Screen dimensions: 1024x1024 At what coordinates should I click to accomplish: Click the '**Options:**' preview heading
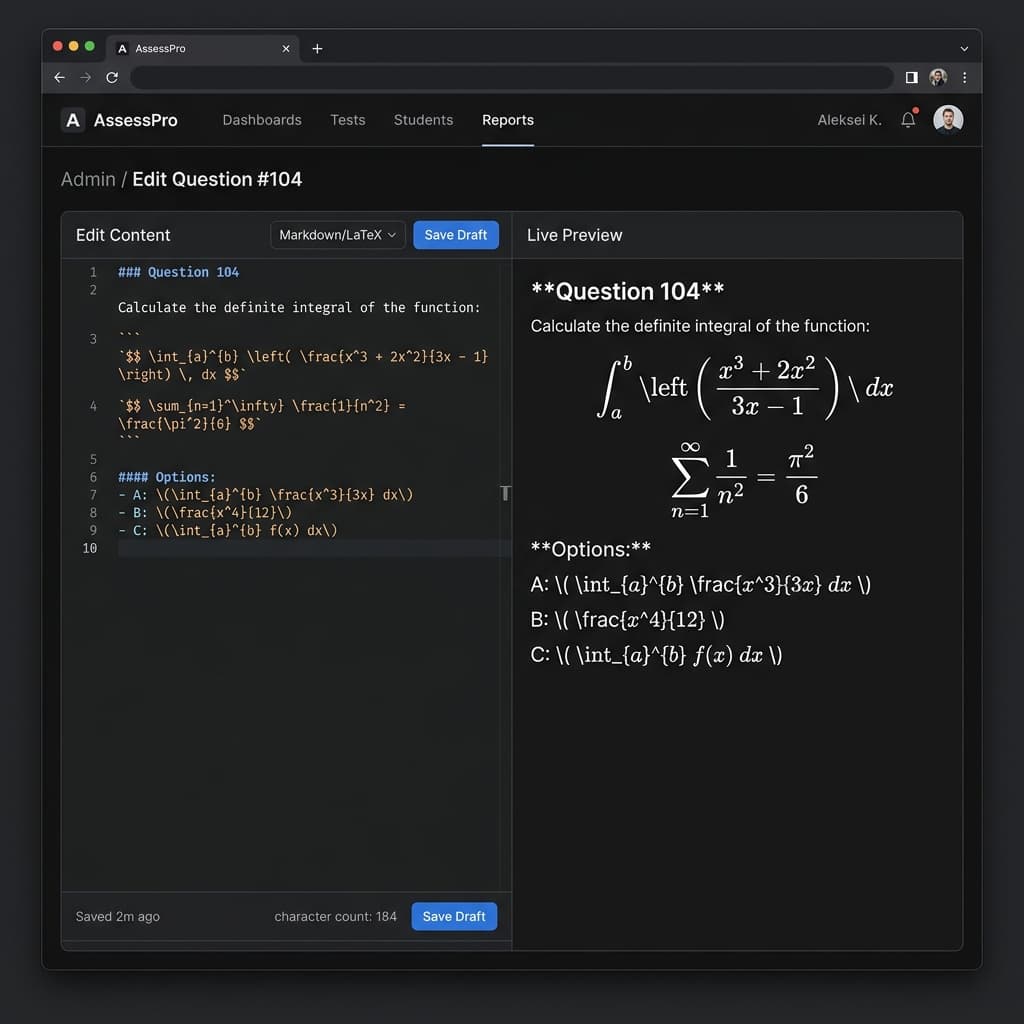click(x=591, y=549)
